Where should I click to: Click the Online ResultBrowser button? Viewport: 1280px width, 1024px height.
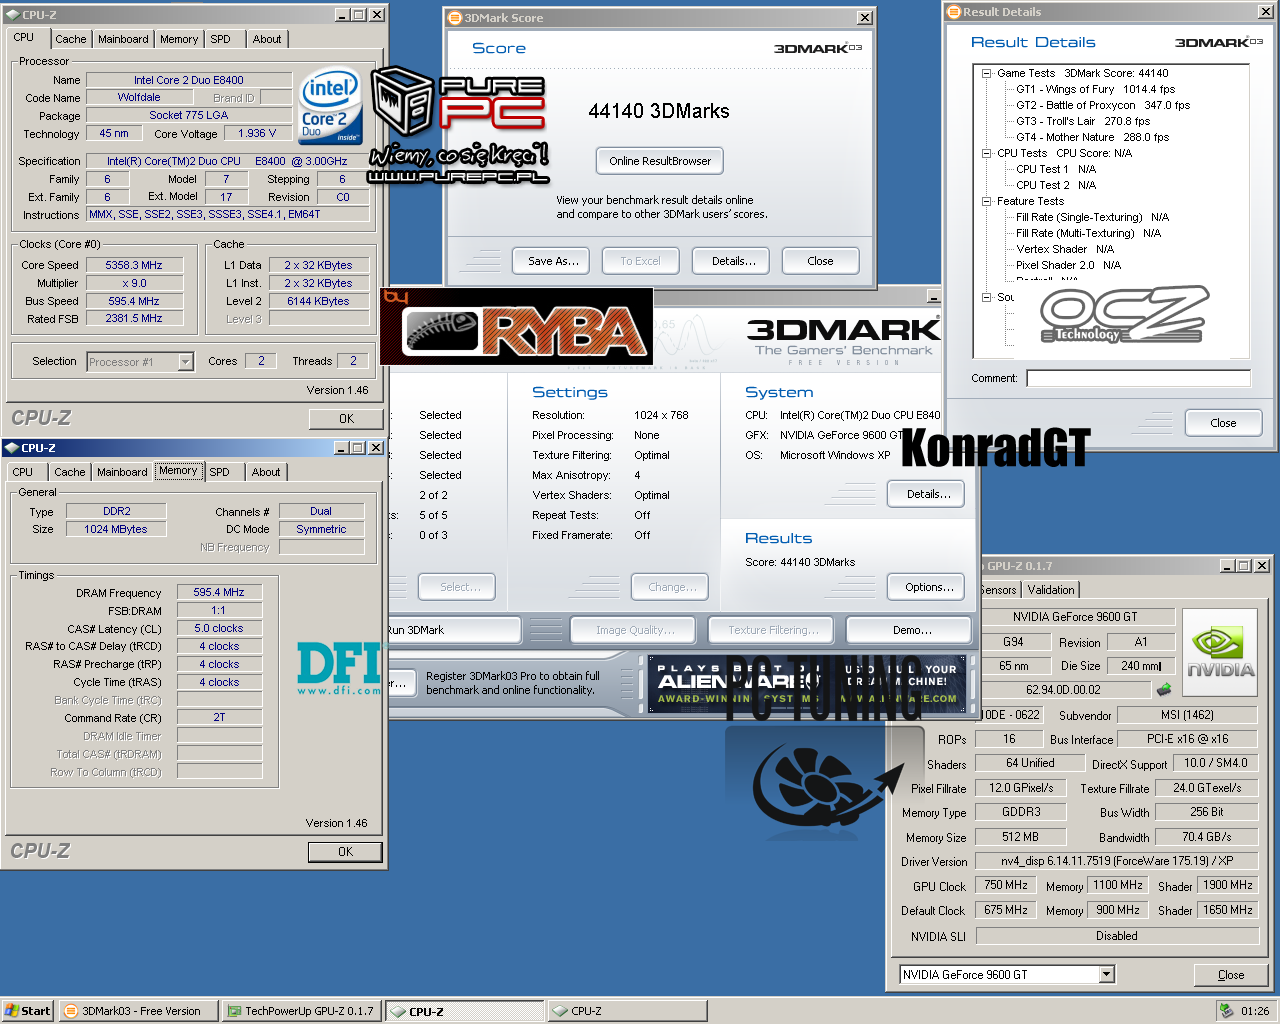pos(660,161)
